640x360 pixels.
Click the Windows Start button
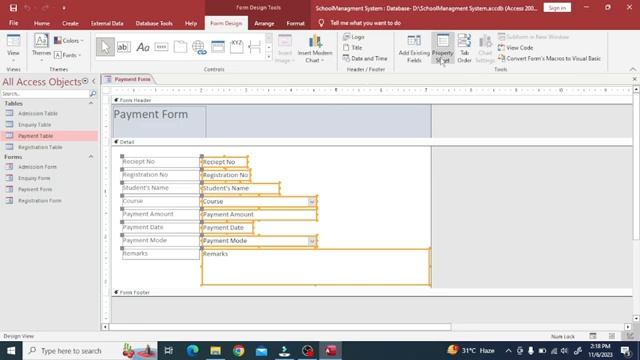(x=11, y=351)
